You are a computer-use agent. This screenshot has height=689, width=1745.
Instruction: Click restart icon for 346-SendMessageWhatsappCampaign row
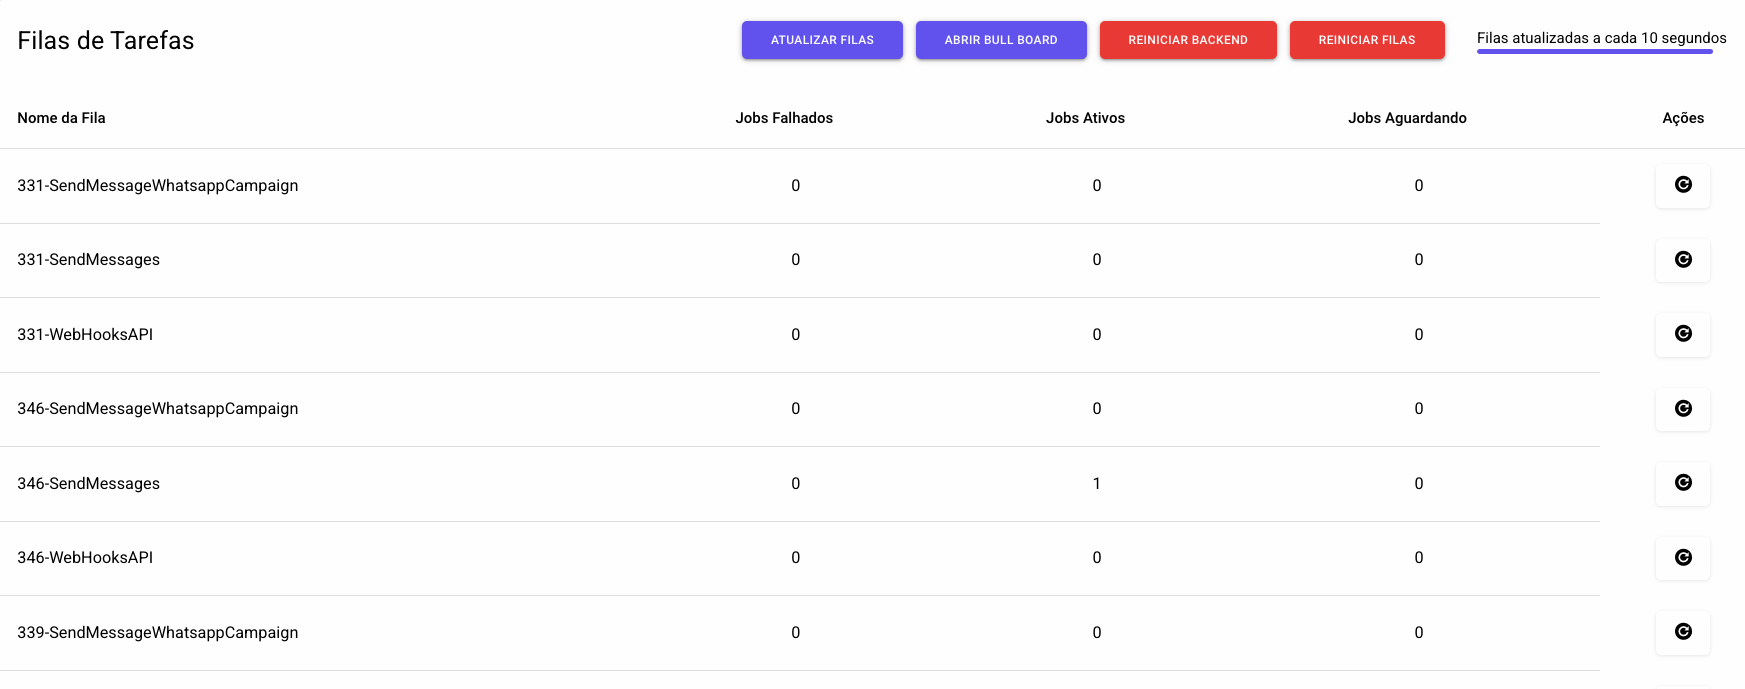(1682, 409)
